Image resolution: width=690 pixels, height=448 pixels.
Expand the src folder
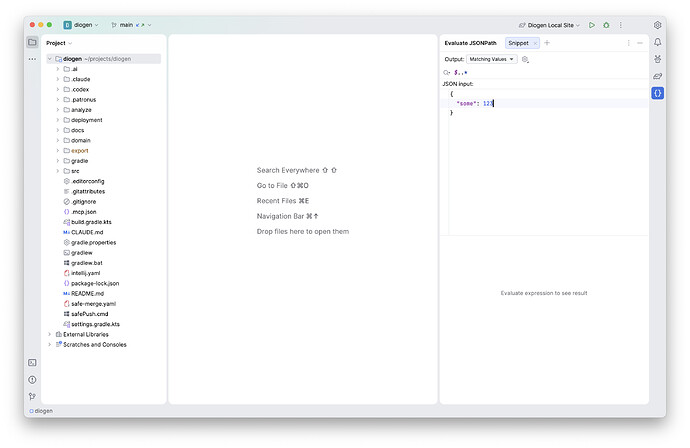point(58,171)
